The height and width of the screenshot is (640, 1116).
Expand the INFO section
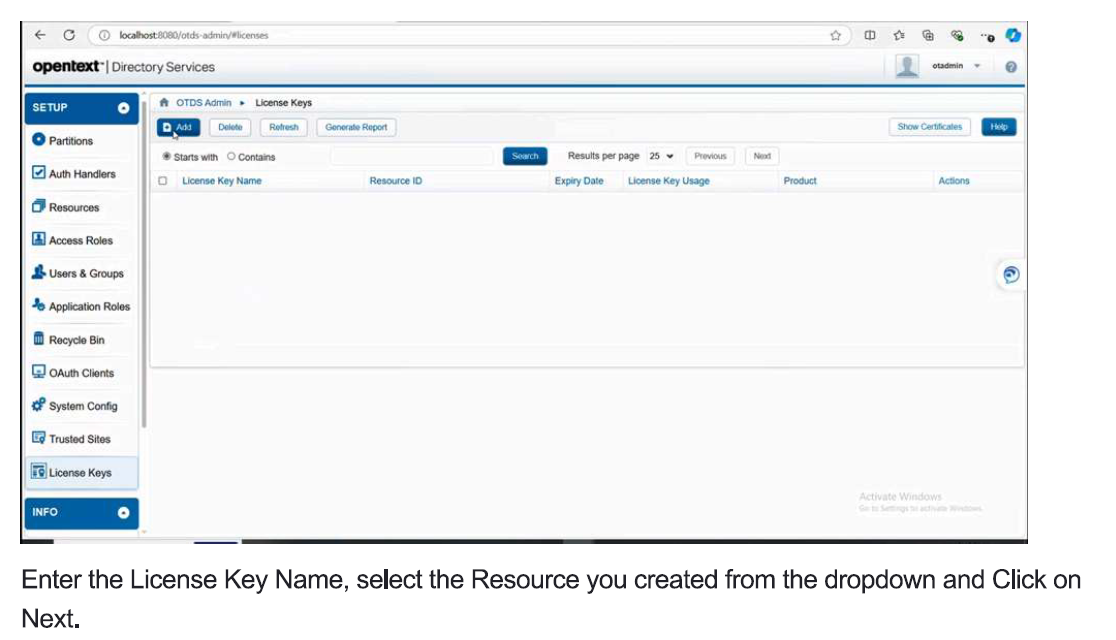(123, 513)
